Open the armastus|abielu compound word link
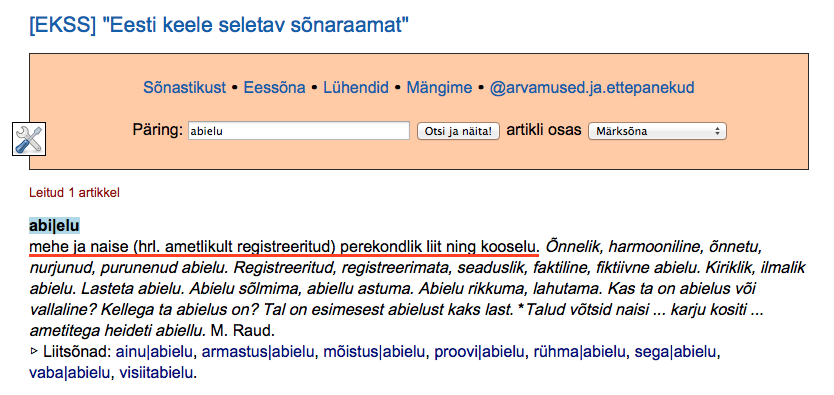Screen dimensions: 834x395 click(259, 352)
